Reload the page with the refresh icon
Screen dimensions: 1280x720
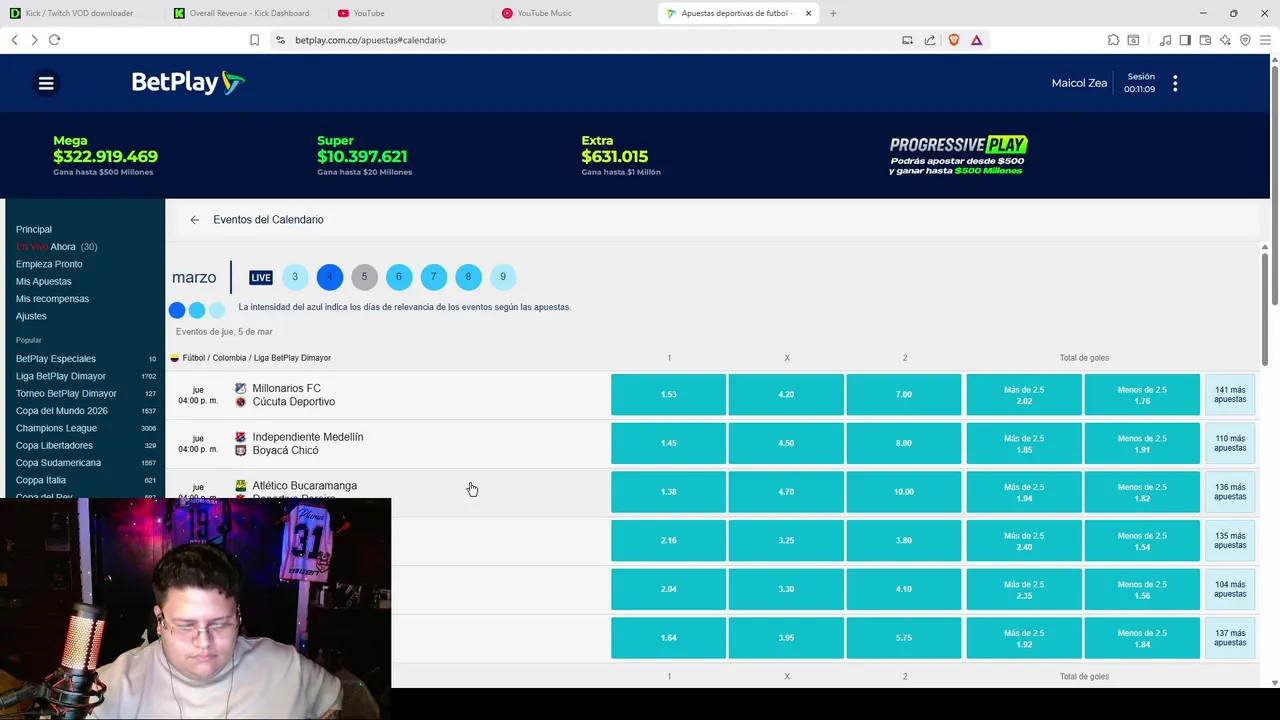[x=54, y=40]
